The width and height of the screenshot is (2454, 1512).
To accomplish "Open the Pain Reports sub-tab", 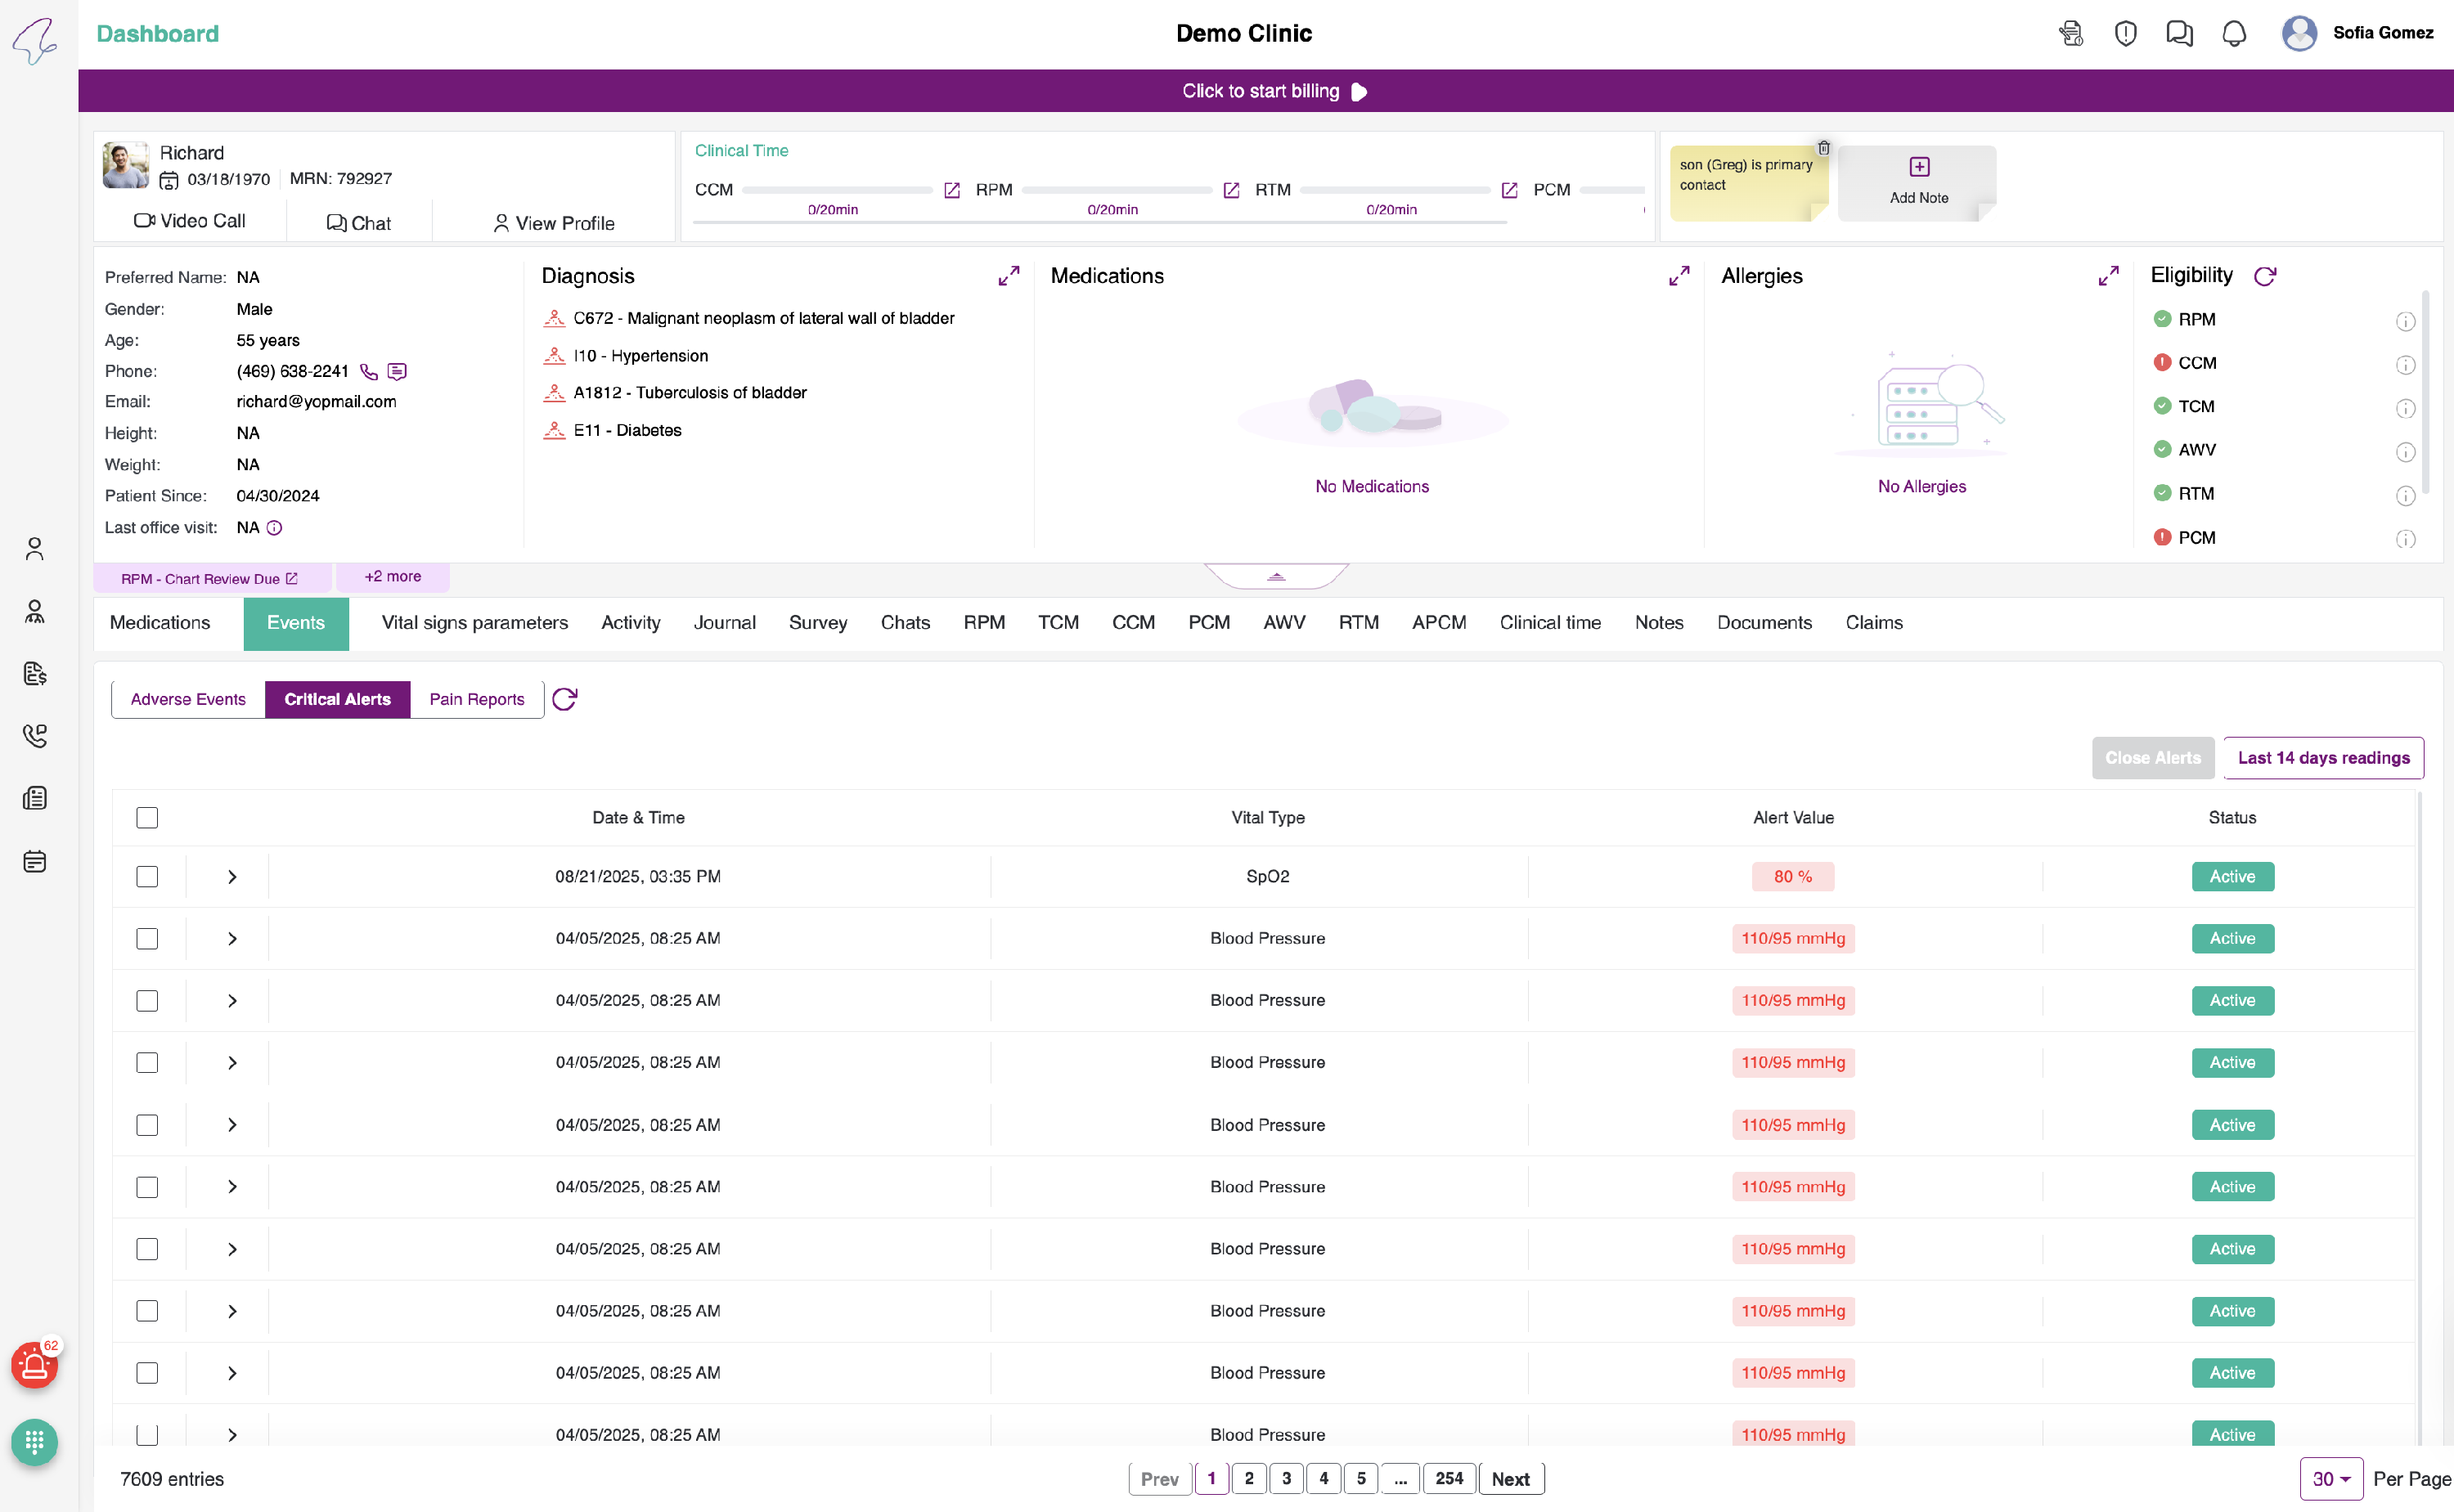I will pyautogui.click(x=476, y=699).
